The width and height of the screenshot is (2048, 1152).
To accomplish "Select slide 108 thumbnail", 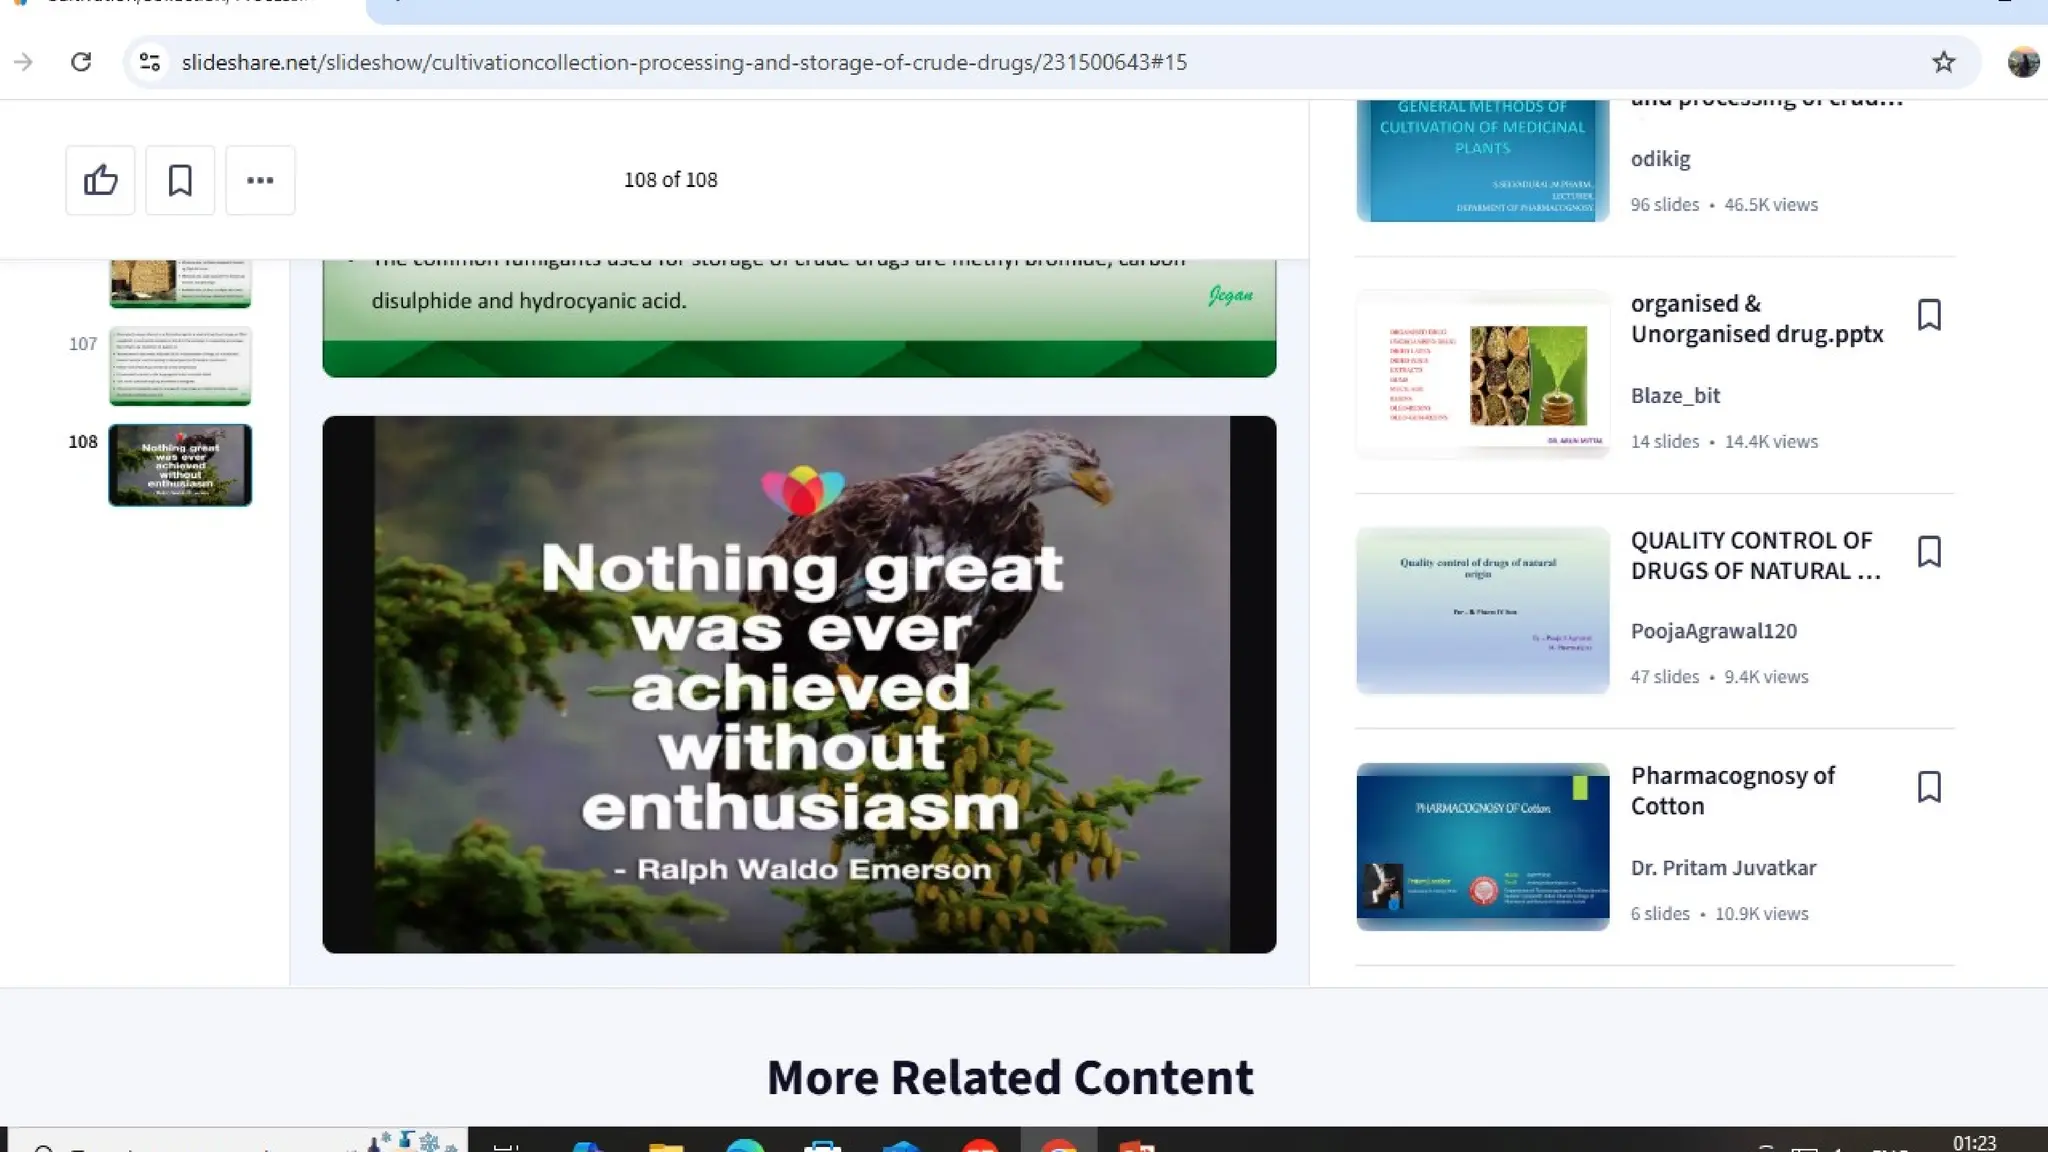I will pos(180,465).
